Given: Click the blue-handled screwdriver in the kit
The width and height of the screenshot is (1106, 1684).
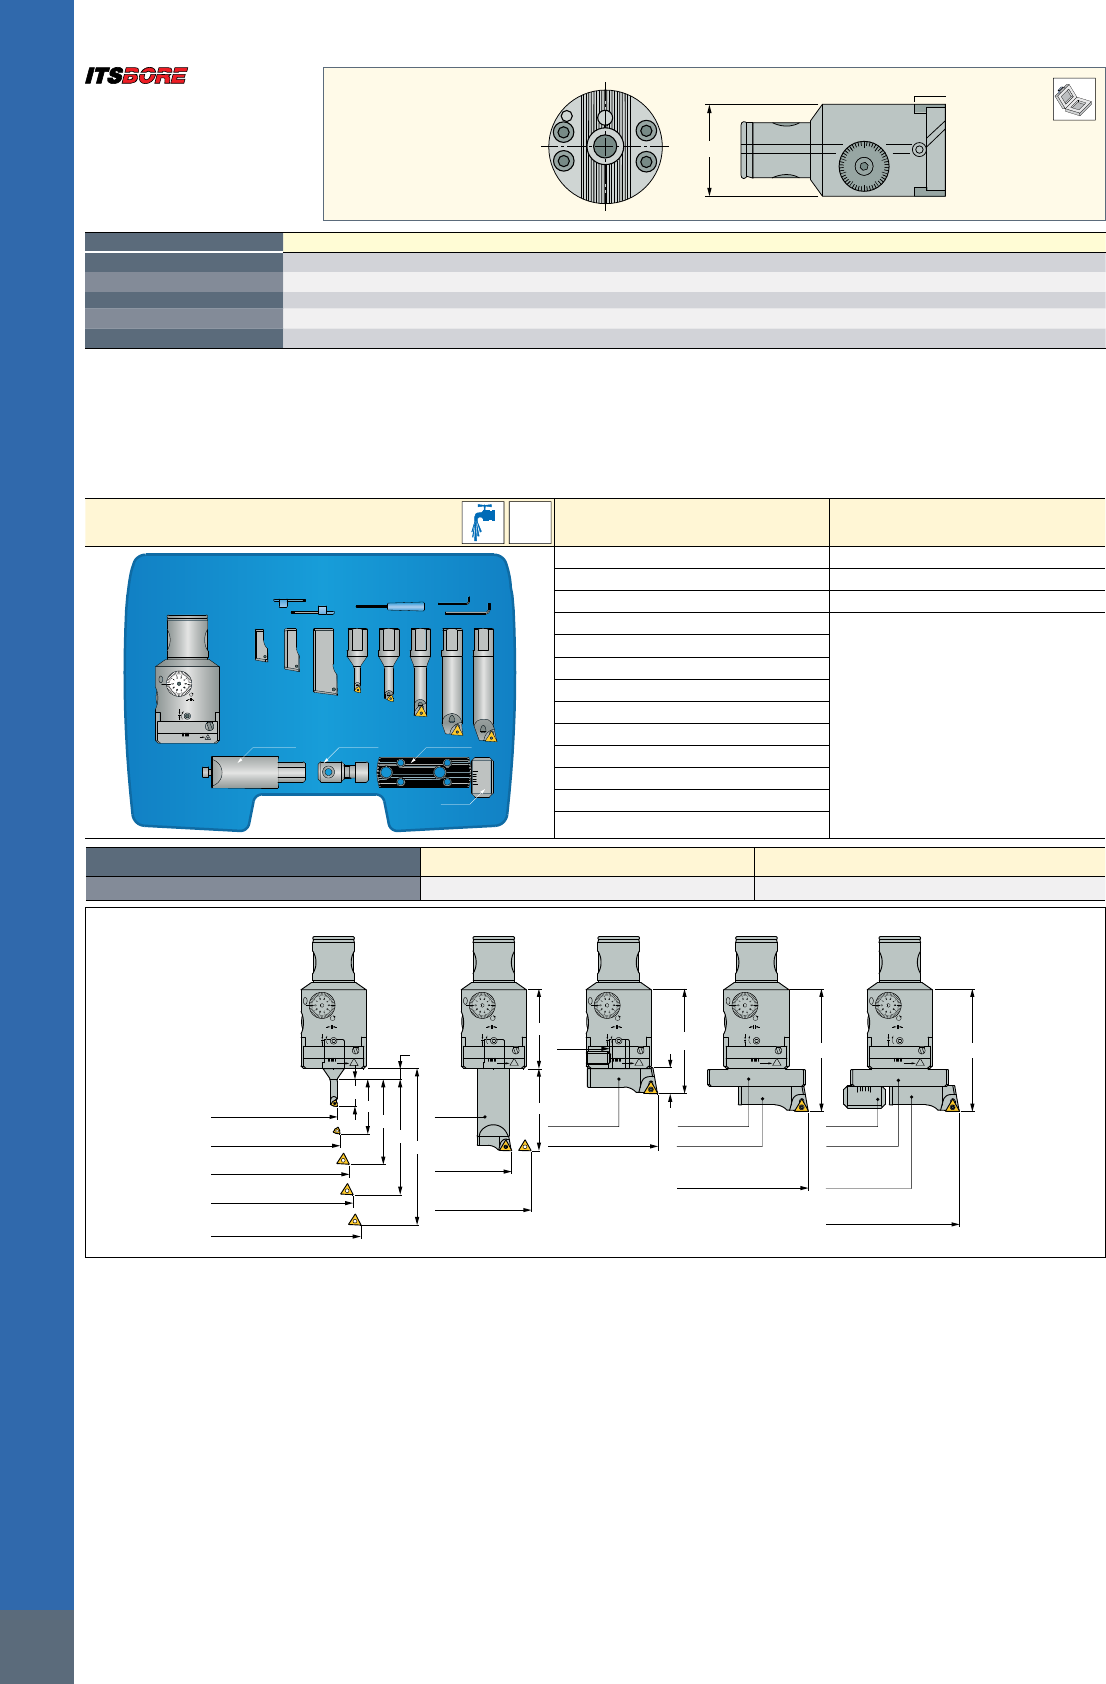Looking at the screenshot, I should tap(390, 606).
